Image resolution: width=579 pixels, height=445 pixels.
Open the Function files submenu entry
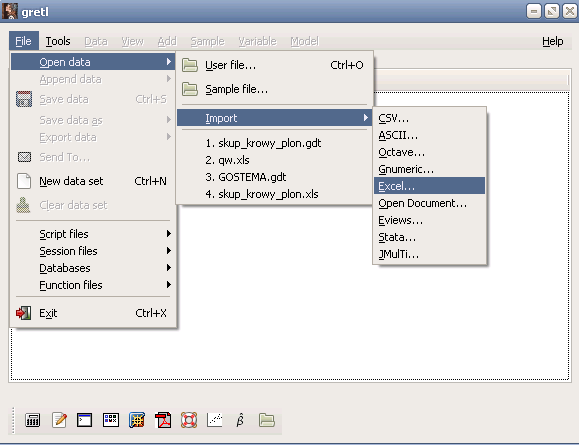[93, 285]
